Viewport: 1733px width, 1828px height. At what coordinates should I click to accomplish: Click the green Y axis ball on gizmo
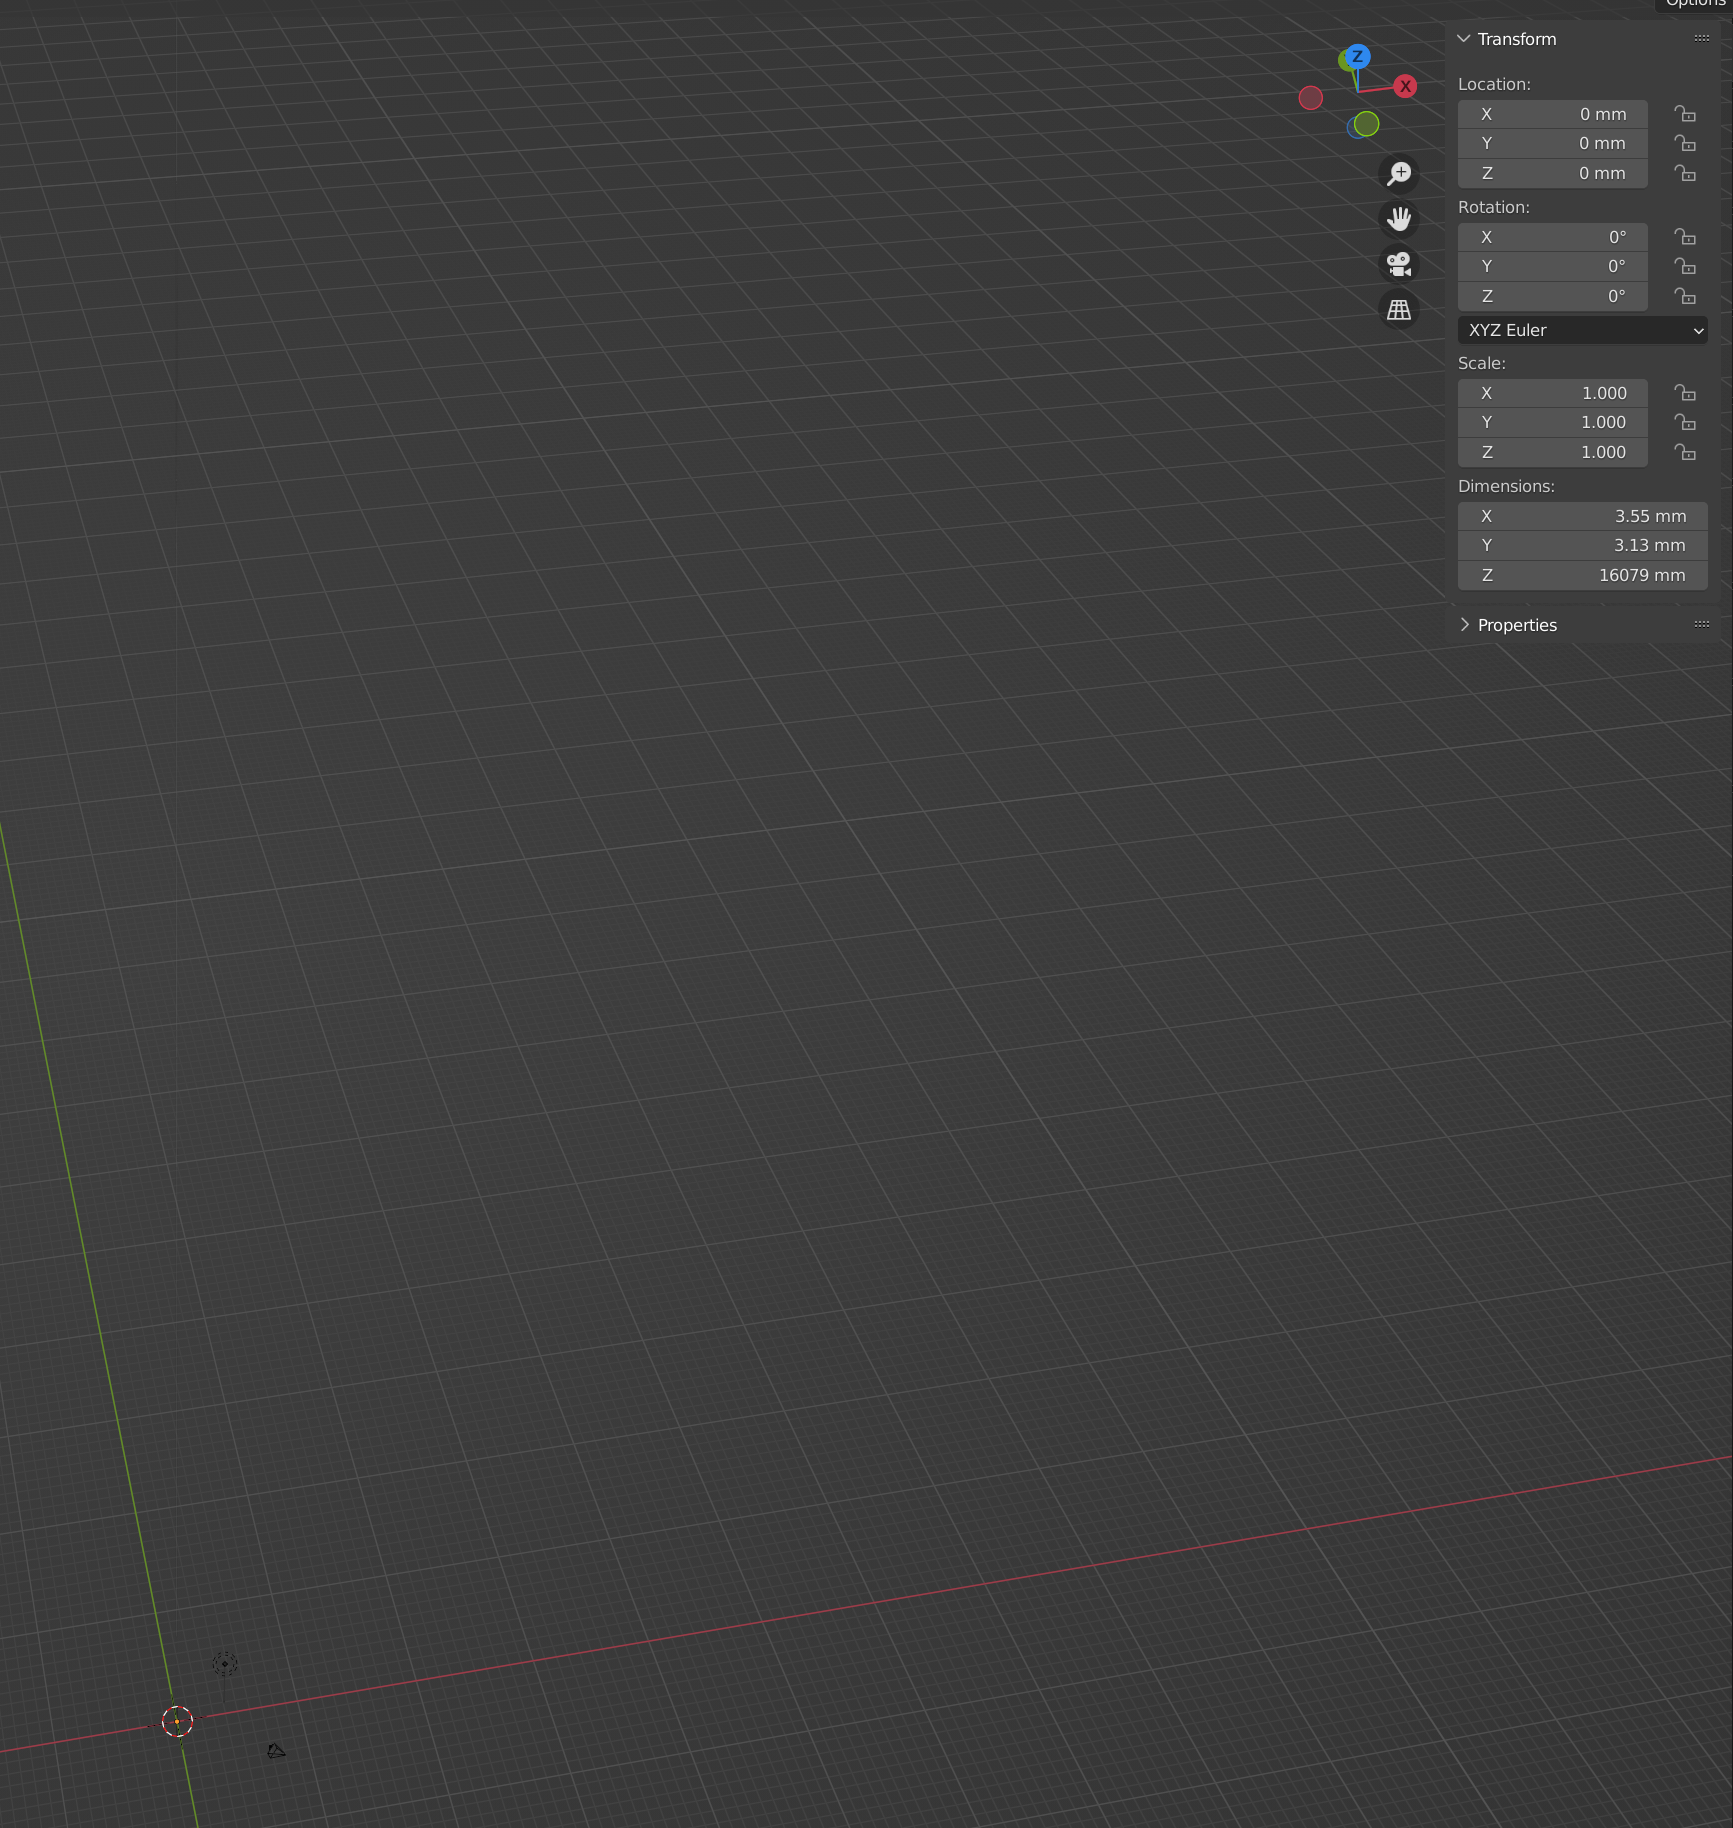pos(1364,124)
